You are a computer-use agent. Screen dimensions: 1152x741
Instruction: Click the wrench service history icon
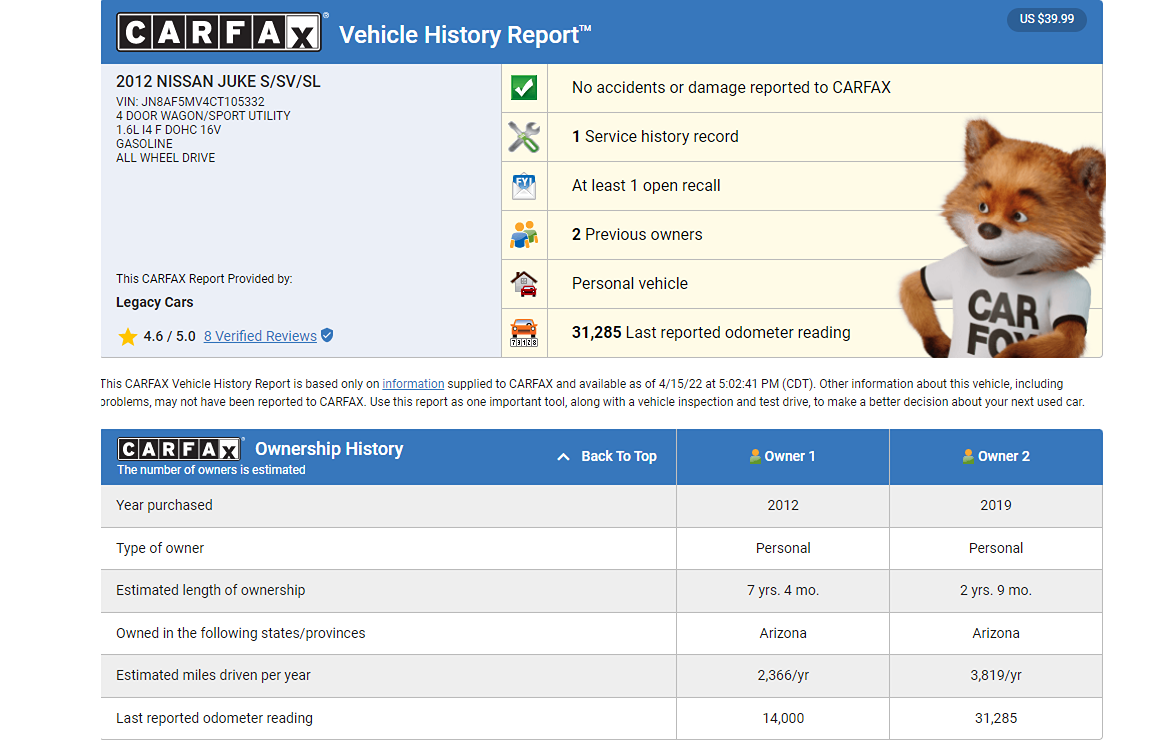tap(524, 137)
